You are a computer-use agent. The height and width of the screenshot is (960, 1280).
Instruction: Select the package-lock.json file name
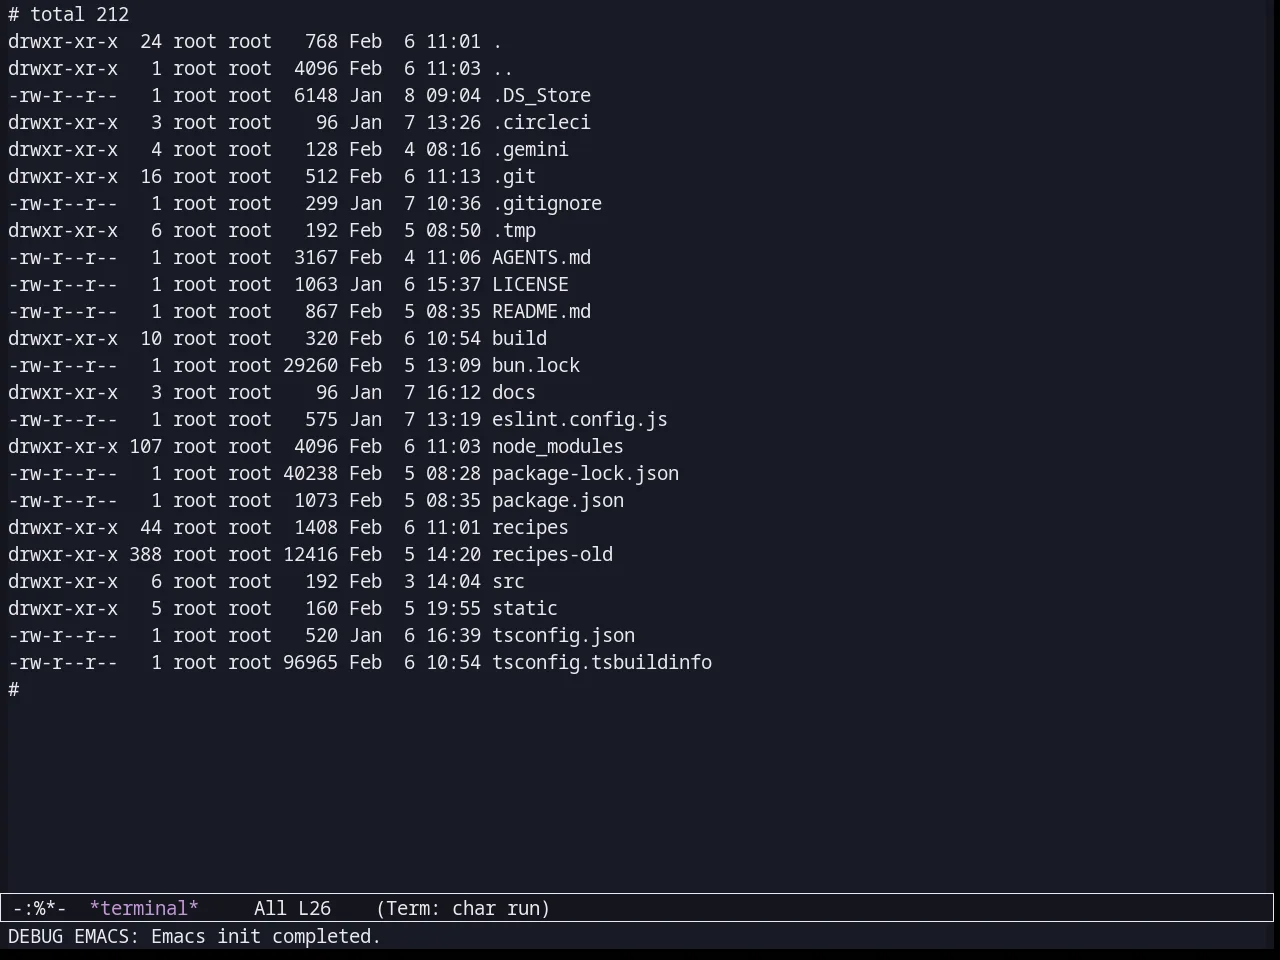tap(585, 473)
